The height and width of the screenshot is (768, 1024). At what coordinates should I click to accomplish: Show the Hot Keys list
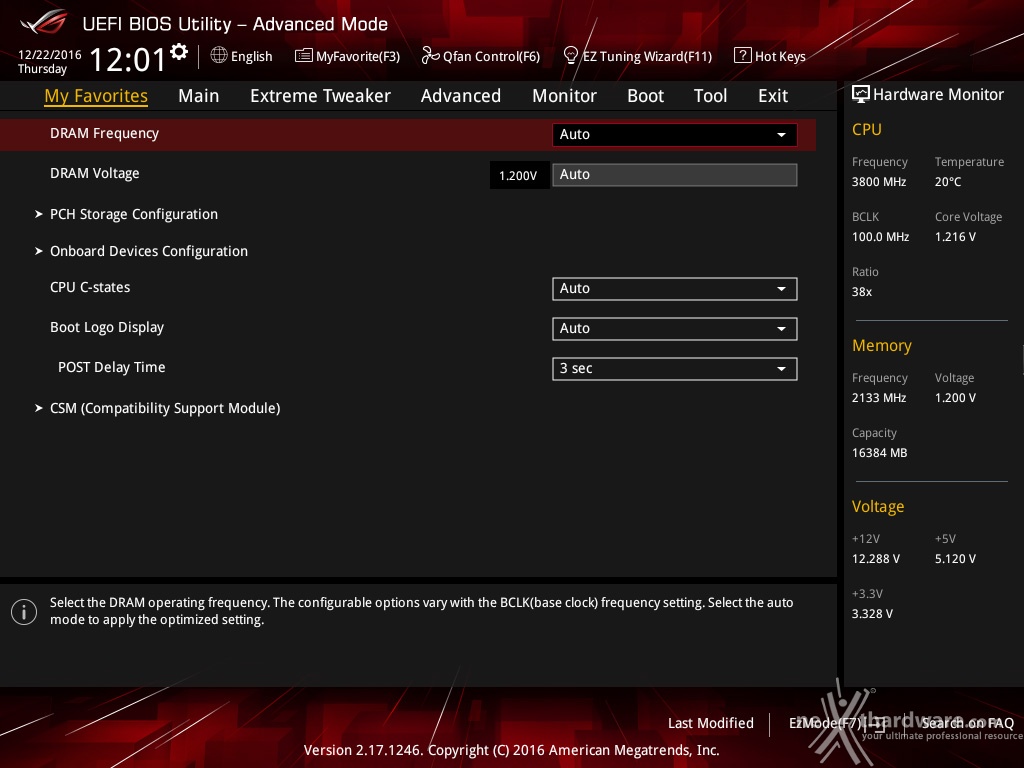[770, 56]
